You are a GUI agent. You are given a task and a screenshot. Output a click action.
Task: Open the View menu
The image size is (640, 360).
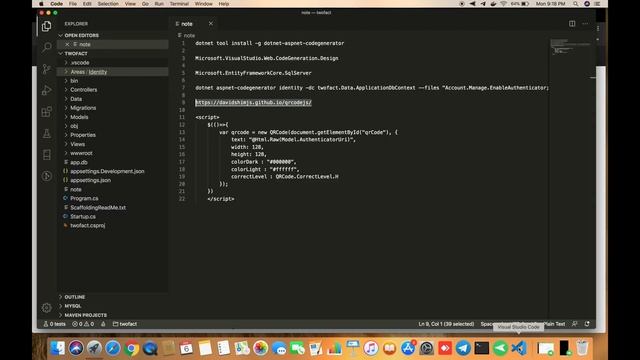[x=130, y=4]
